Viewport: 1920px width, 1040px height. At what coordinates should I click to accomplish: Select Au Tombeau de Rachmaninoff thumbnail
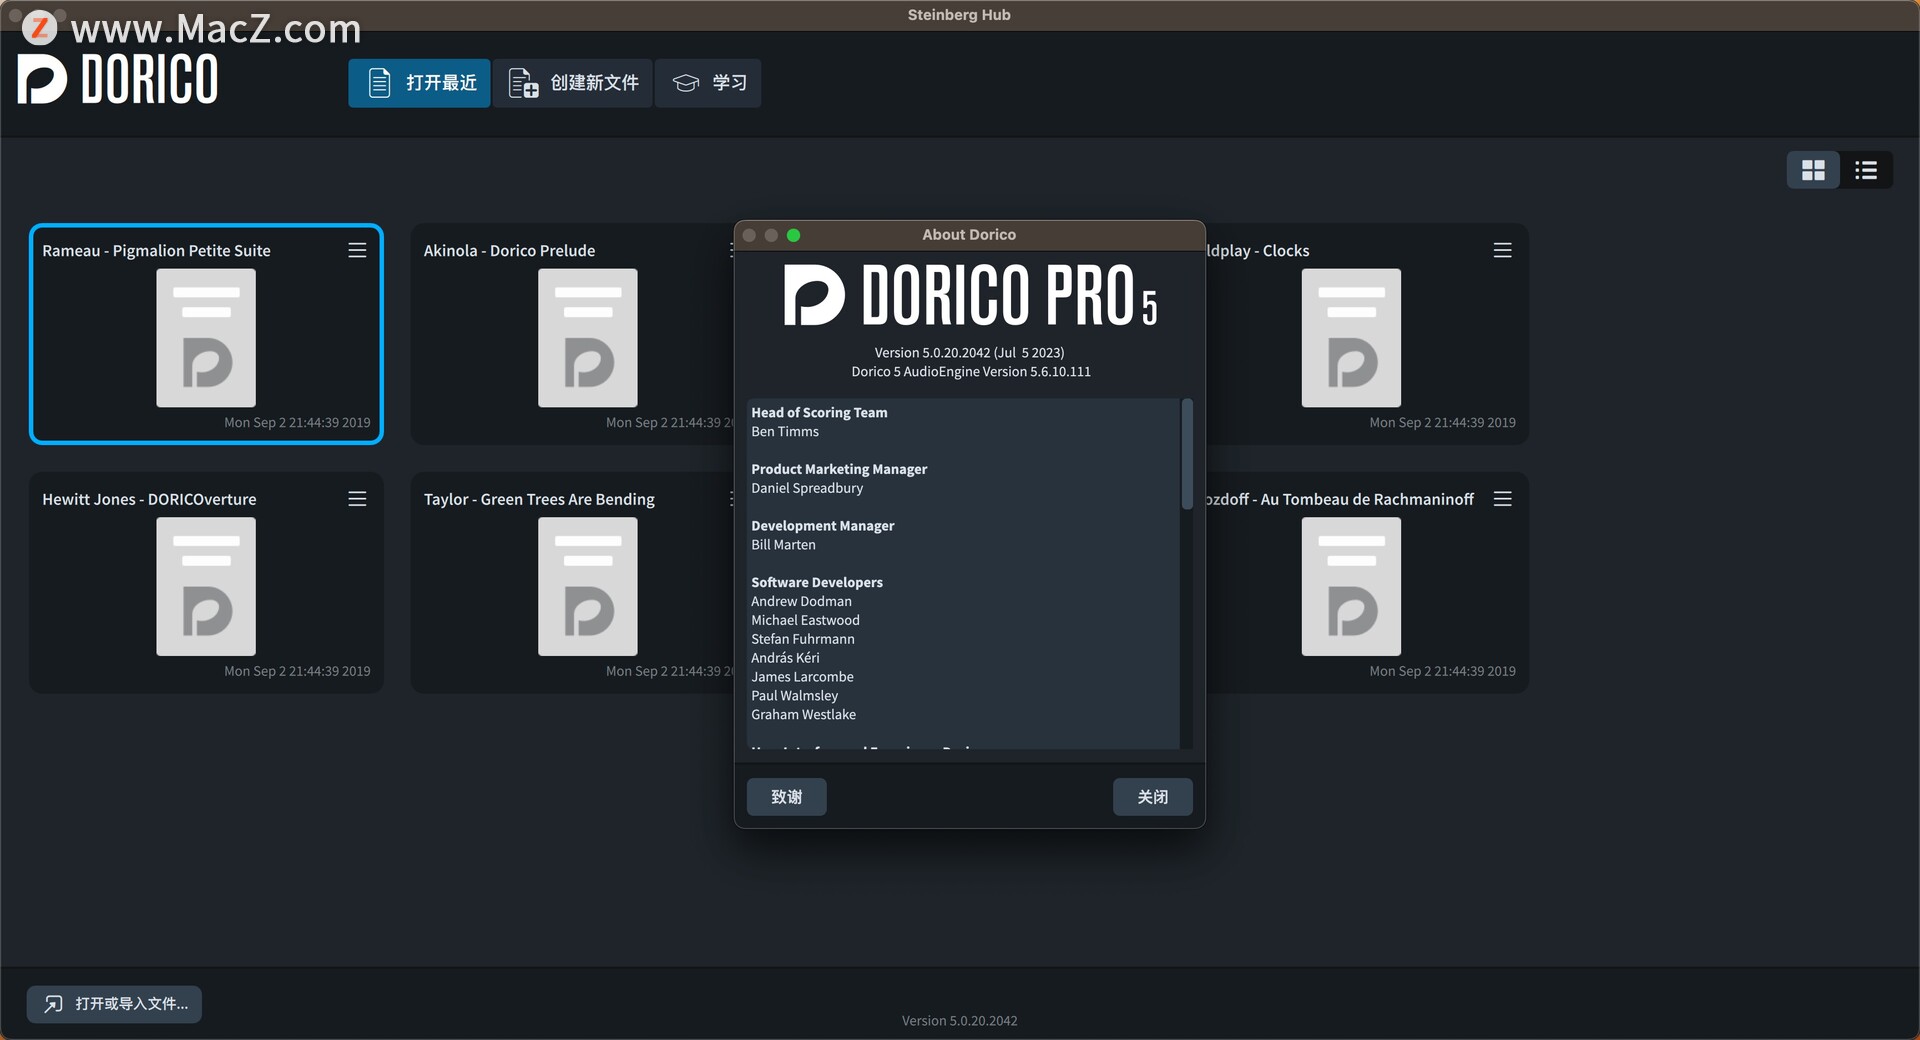pyautogui.click(x=1351, y=587)
